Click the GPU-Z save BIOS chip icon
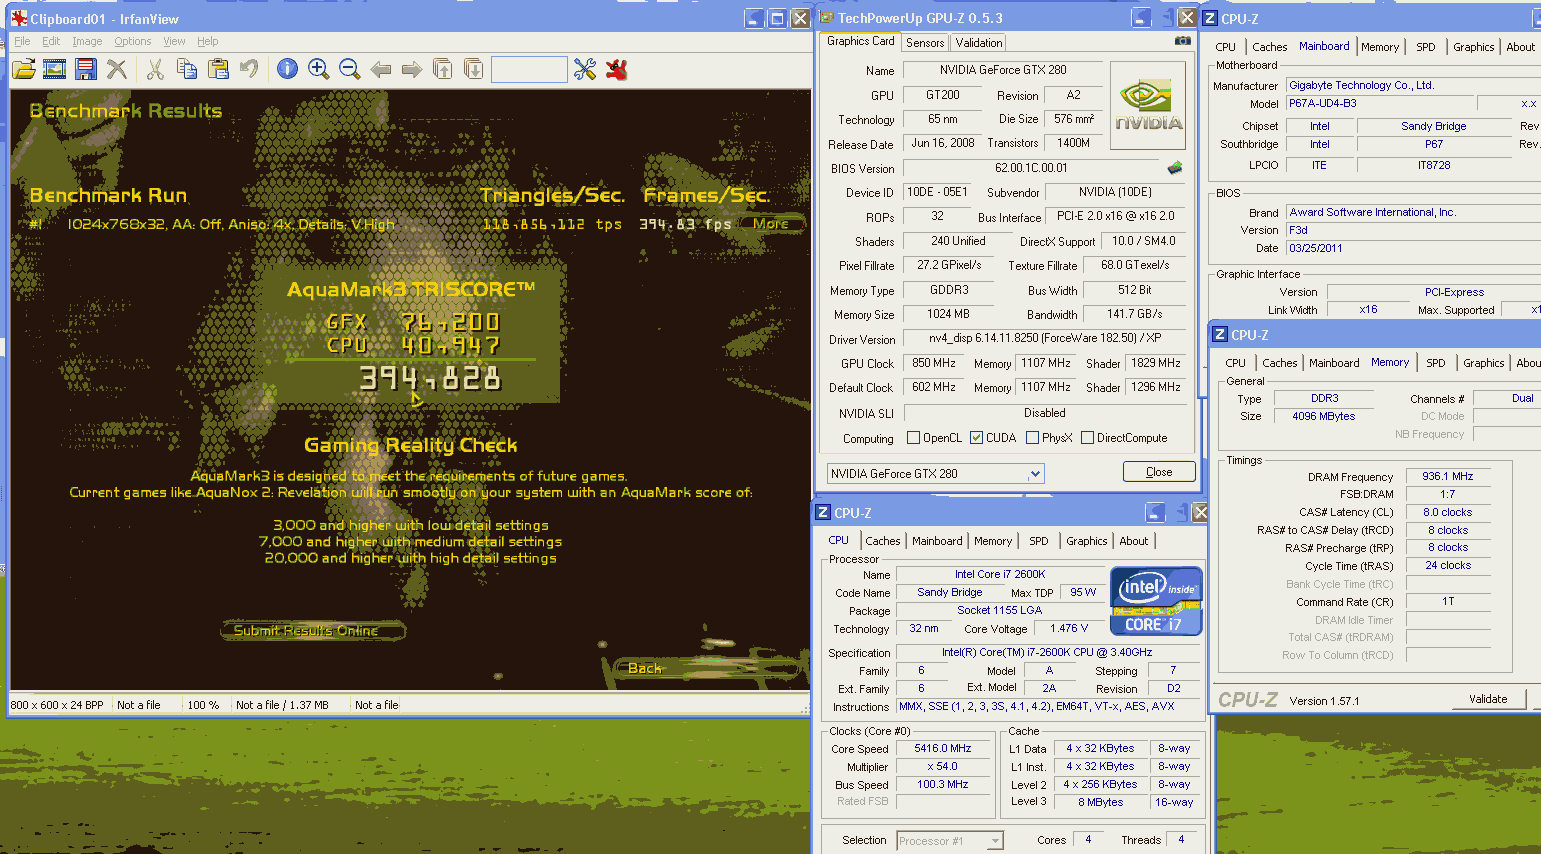Screen dimensions: 1541x854 point(1175,167)
